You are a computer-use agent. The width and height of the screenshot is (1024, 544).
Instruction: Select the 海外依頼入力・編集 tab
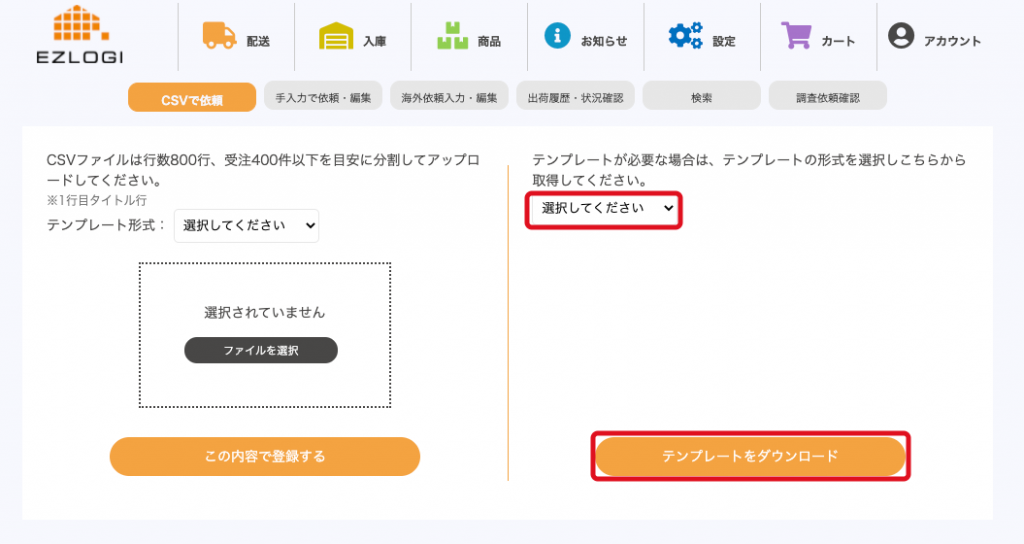(x=449, y=97)
